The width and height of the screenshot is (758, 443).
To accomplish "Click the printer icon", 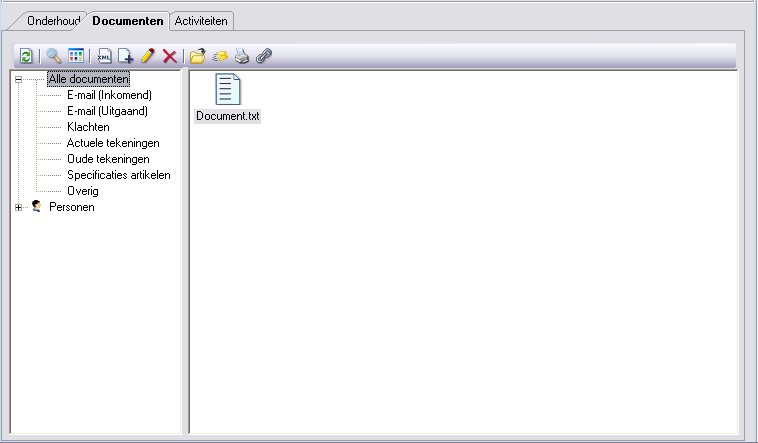I will click(242, 56).
